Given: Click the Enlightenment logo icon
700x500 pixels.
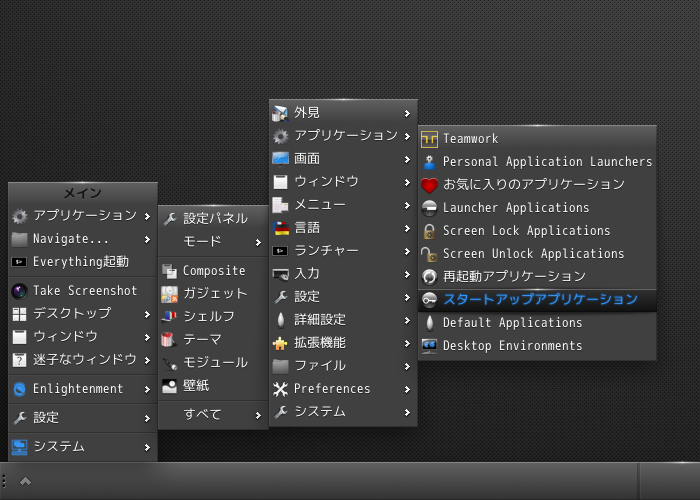Looking at the screenshot, I should click(x=19, y=389).
